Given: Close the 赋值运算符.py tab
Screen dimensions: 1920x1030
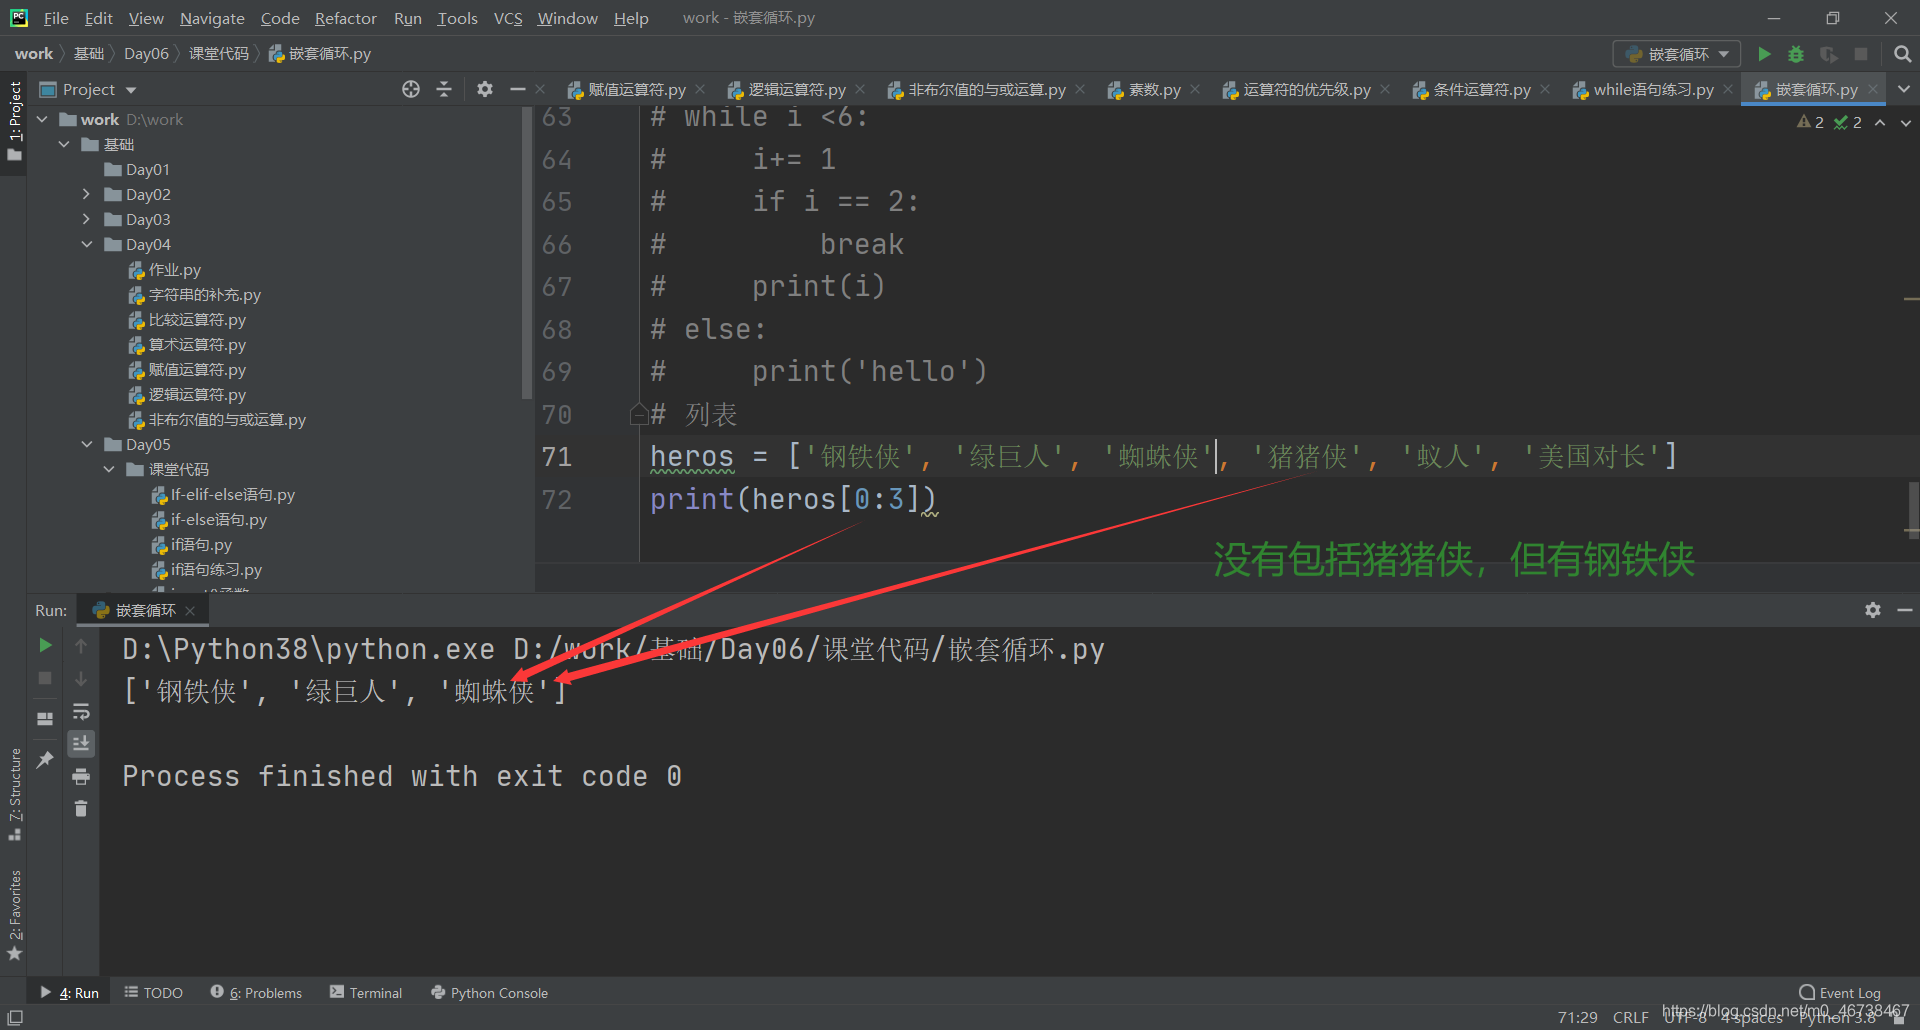Looking at the screenshot, I should tap(700, 90).
